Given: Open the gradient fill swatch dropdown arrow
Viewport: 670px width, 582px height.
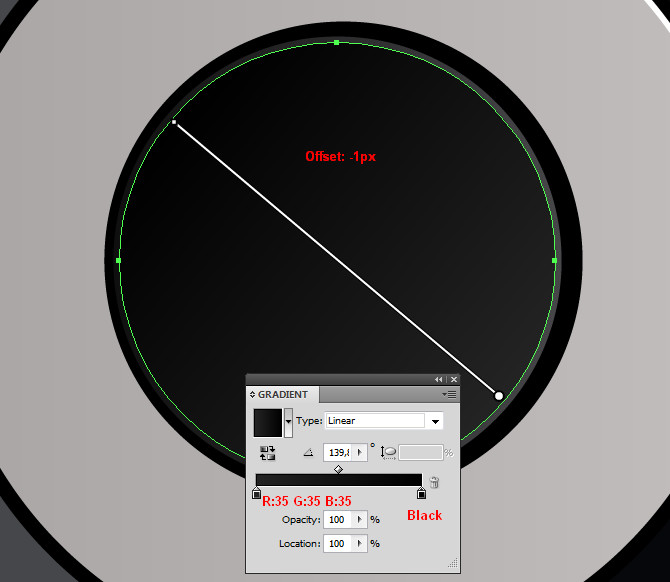Looking at the screenshot, I should coord(288,422).
